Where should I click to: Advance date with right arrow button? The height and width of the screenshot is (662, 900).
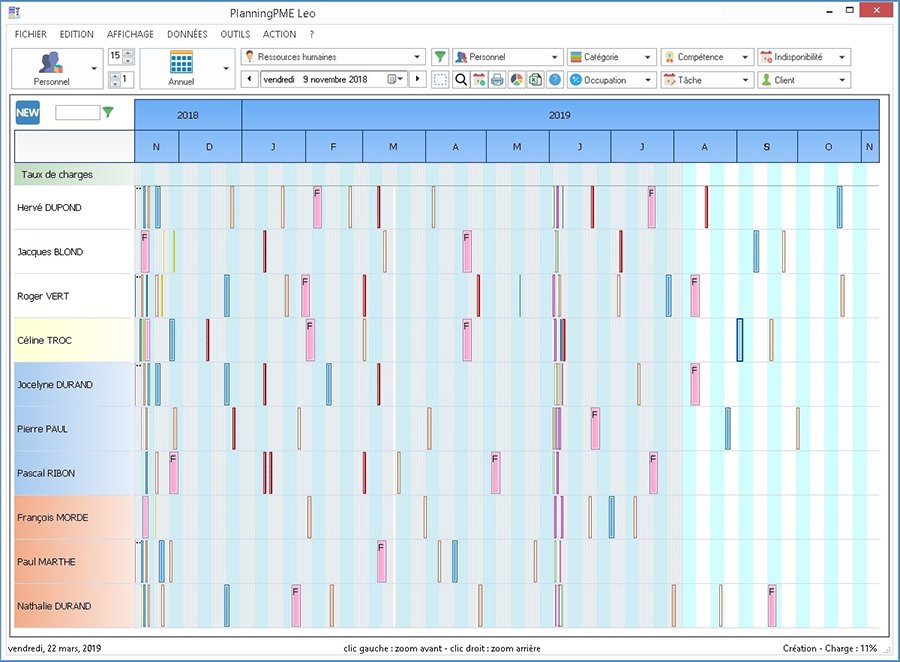[418, 79]
